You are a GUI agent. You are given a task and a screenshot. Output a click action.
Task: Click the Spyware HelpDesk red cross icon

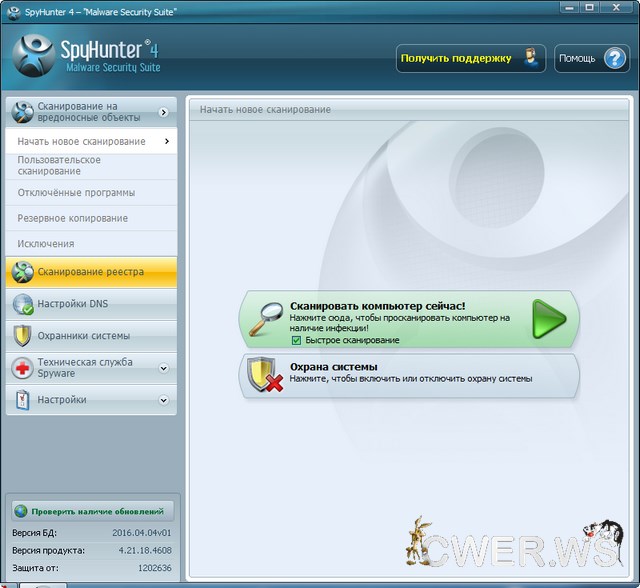click(22, 368)
